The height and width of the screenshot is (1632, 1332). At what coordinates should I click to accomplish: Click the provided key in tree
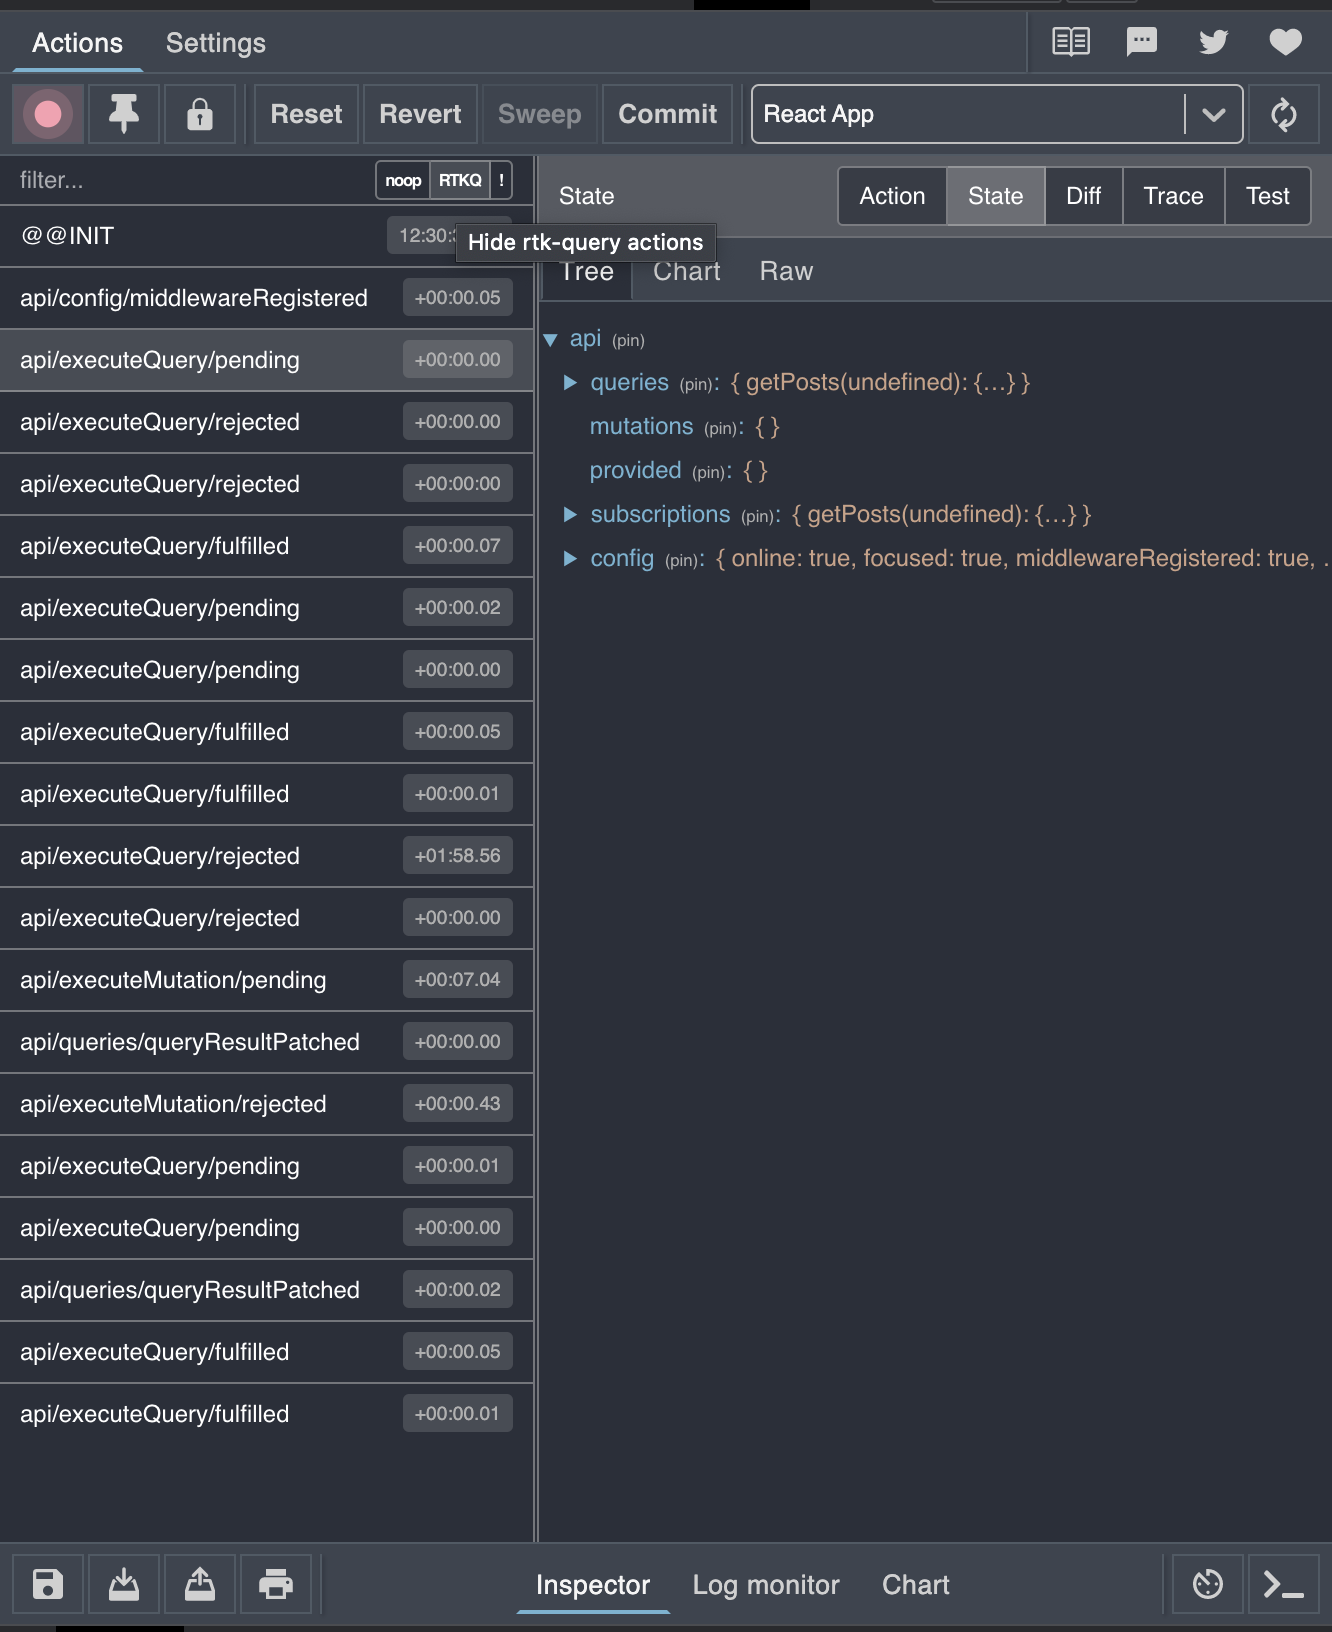click(x=635, y=470)
